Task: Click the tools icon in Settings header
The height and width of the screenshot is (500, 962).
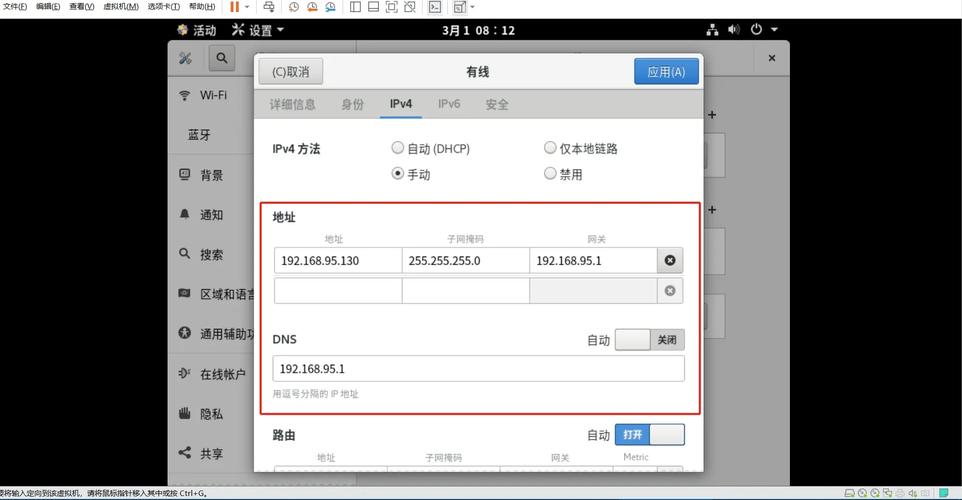Action: (185, 58)
